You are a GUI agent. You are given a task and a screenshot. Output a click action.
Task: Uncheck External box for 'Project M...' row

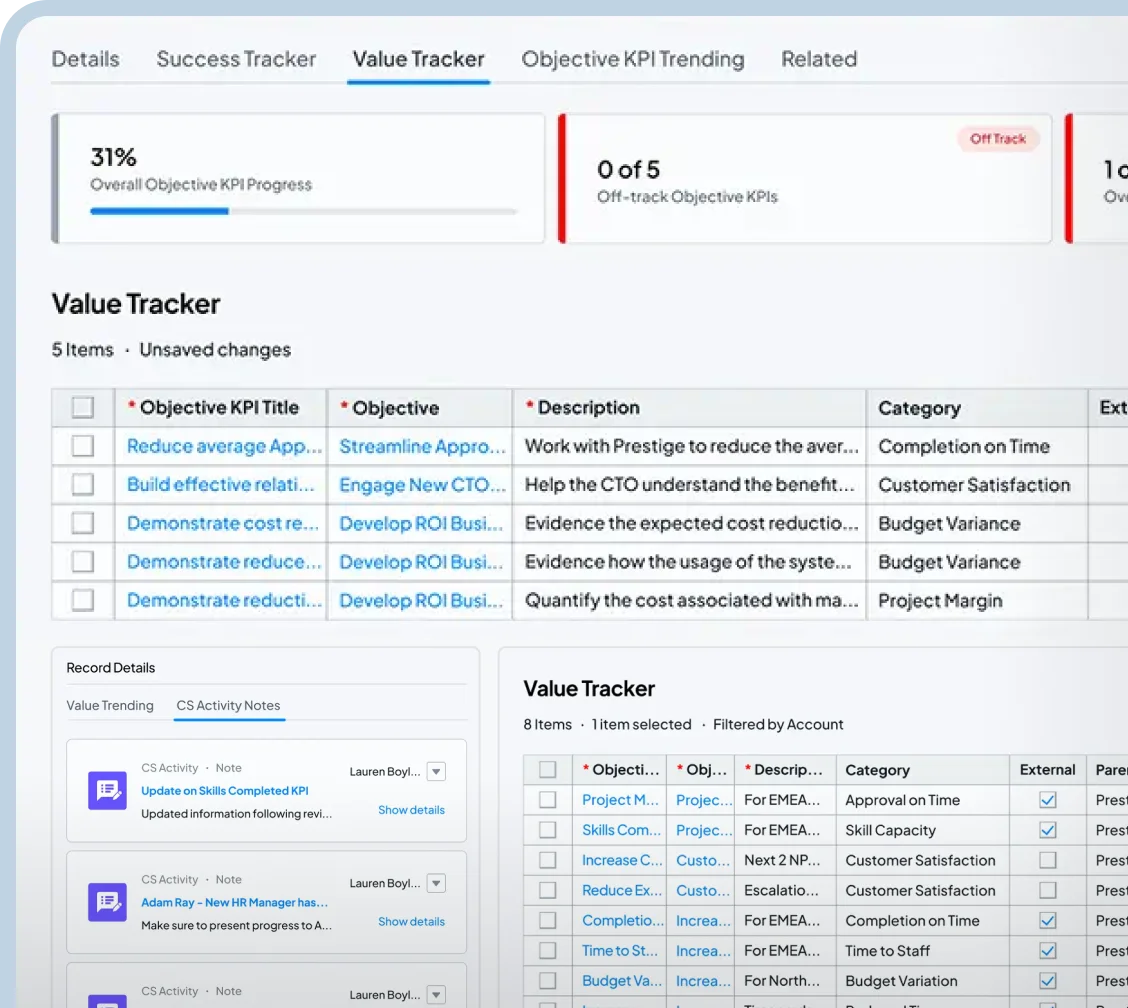(x=1047, y=800)
